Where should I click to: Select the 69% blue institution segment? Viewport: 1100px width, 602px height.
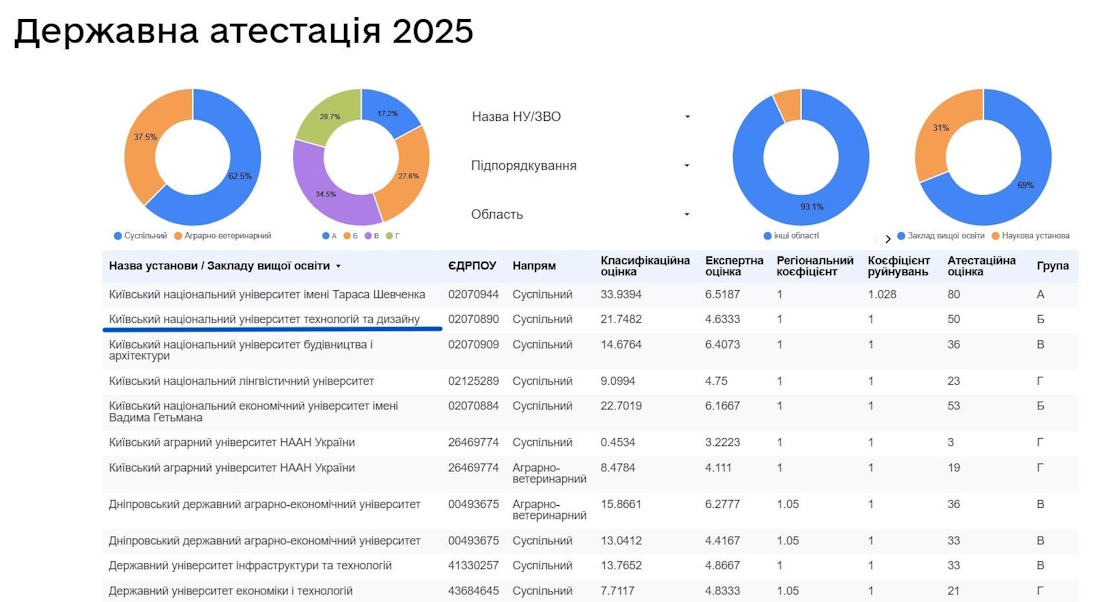tap(1026, 186)
